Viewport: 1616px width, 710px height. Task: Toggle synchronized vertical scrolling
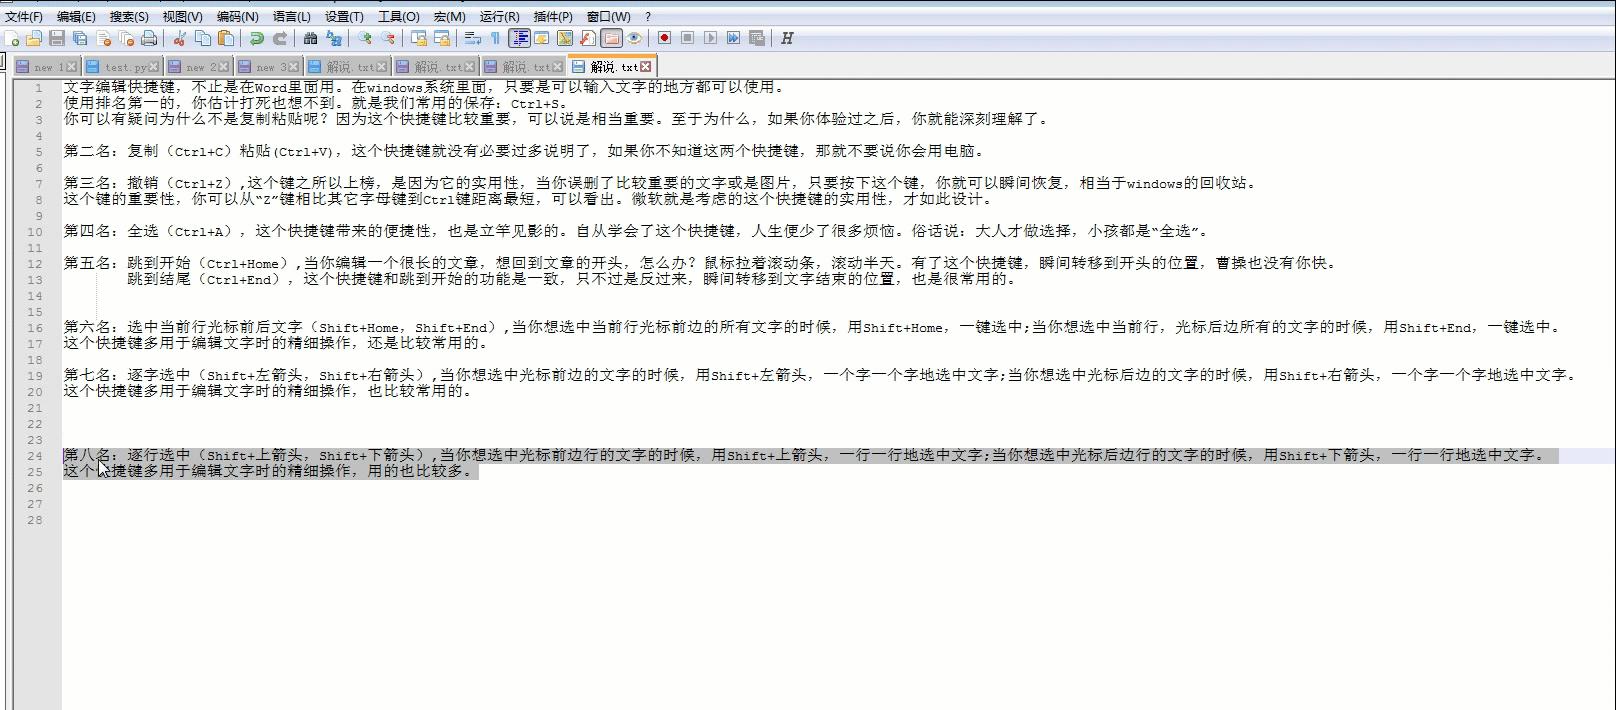pos(419,38)
